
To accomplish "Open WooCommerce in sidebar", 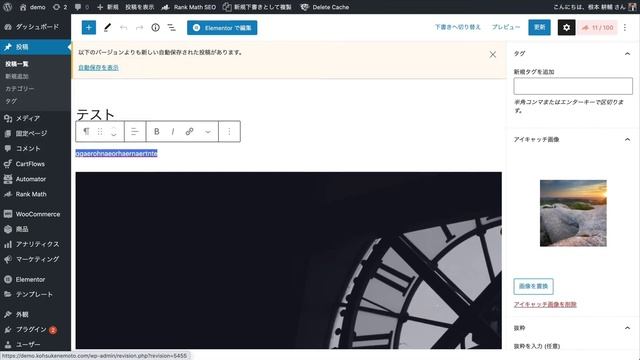I will click(36, 214).
